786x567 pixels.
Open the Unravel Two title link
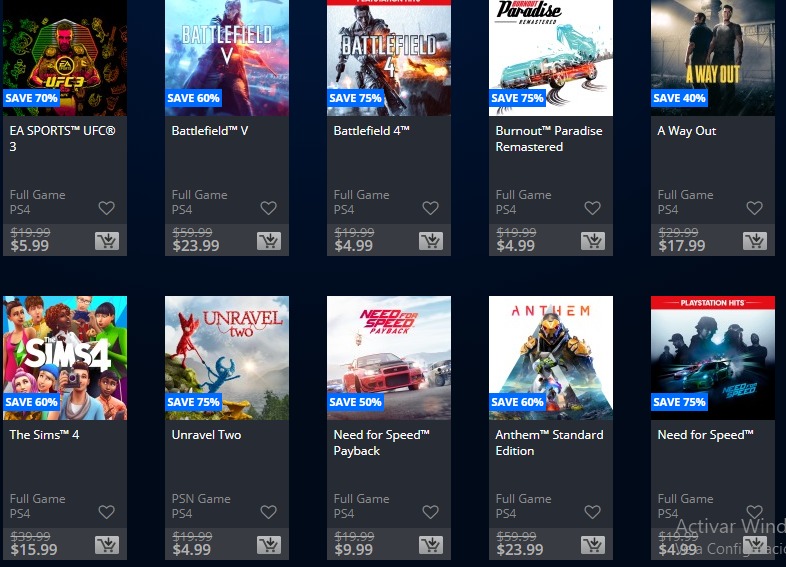pos(206,435)
